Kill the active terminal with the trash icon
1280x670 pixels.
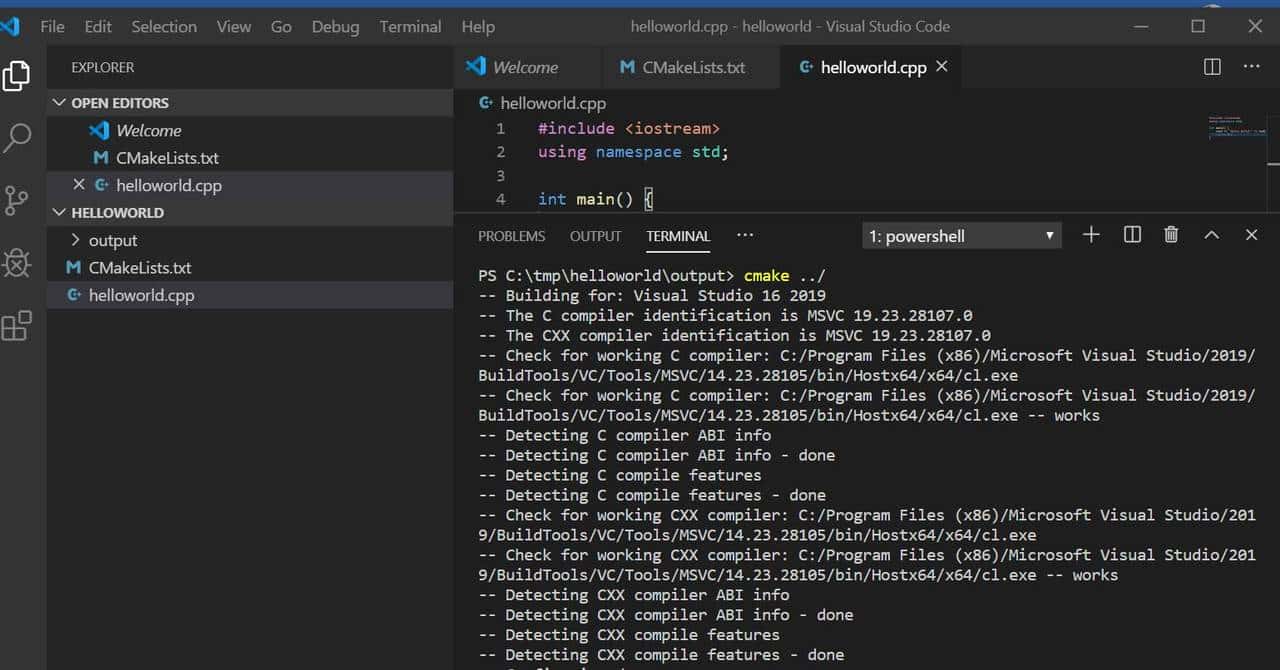pyautogui.click(x=1170, y=234)
